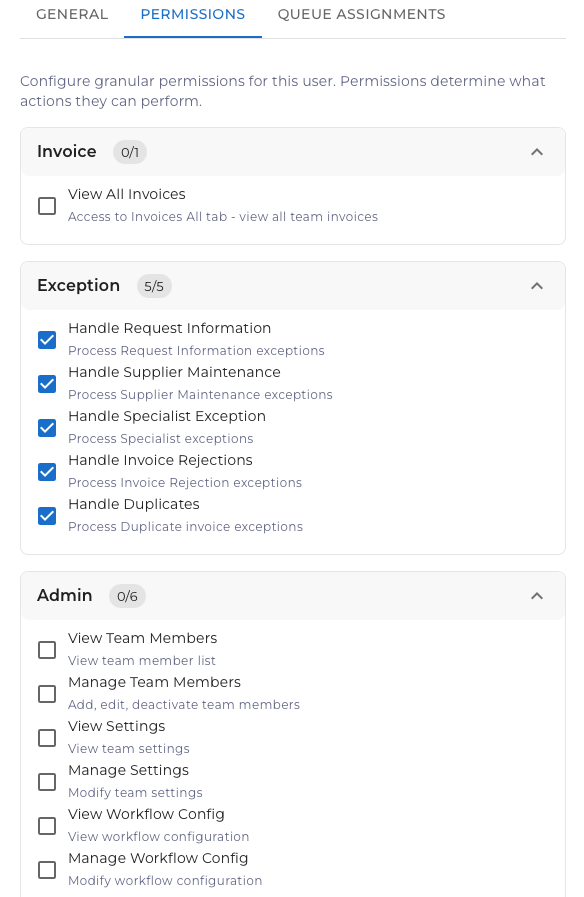The image size is (584, 897).
Task: Enable the View Settings permission
Action: click(46, 738)
